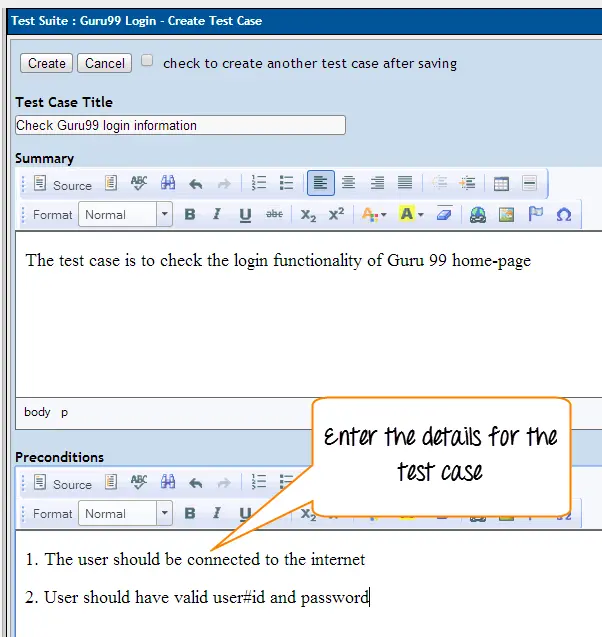Toggle Underline in Summary editor
This screenshot has height=637, width=602.
click(x=245, y=214)
